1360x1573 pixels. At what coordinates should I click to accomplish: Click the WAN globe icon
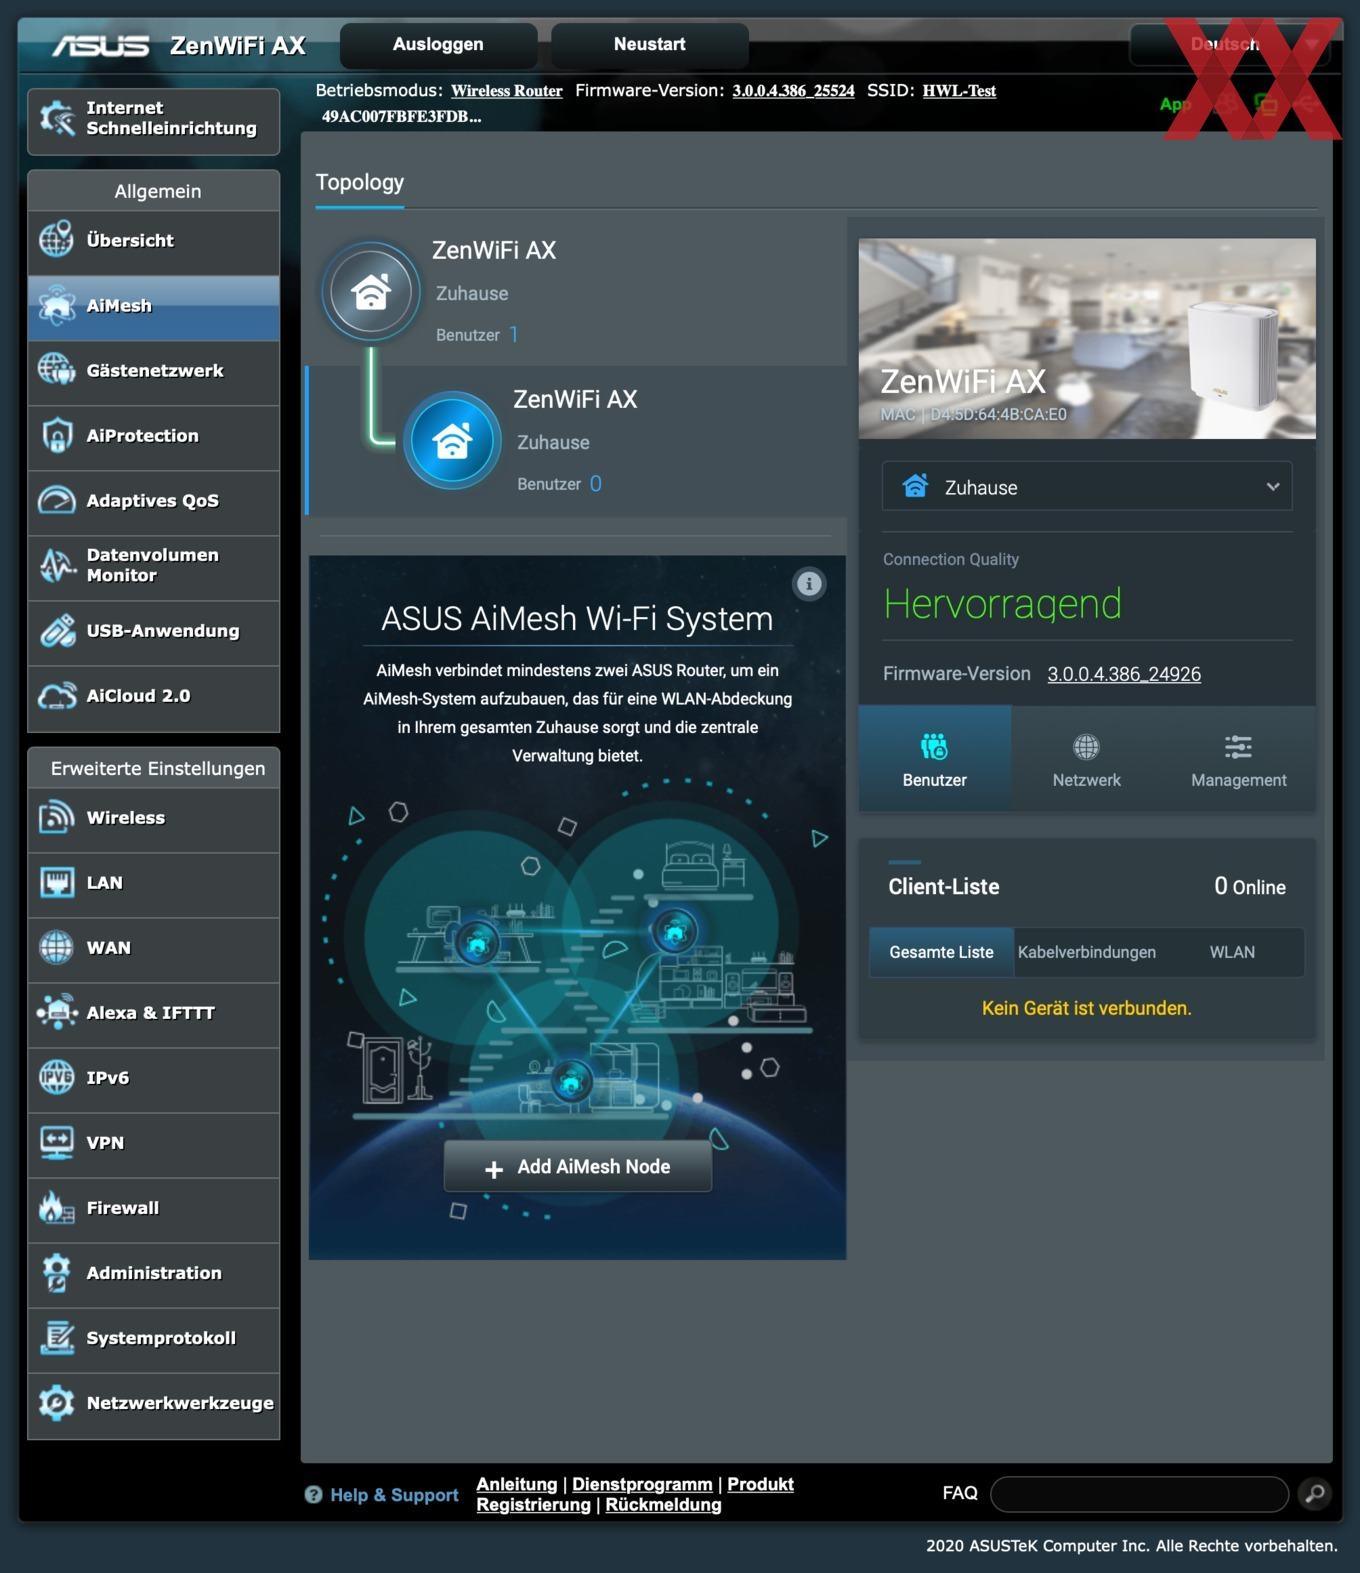click(x=56, y=947)
